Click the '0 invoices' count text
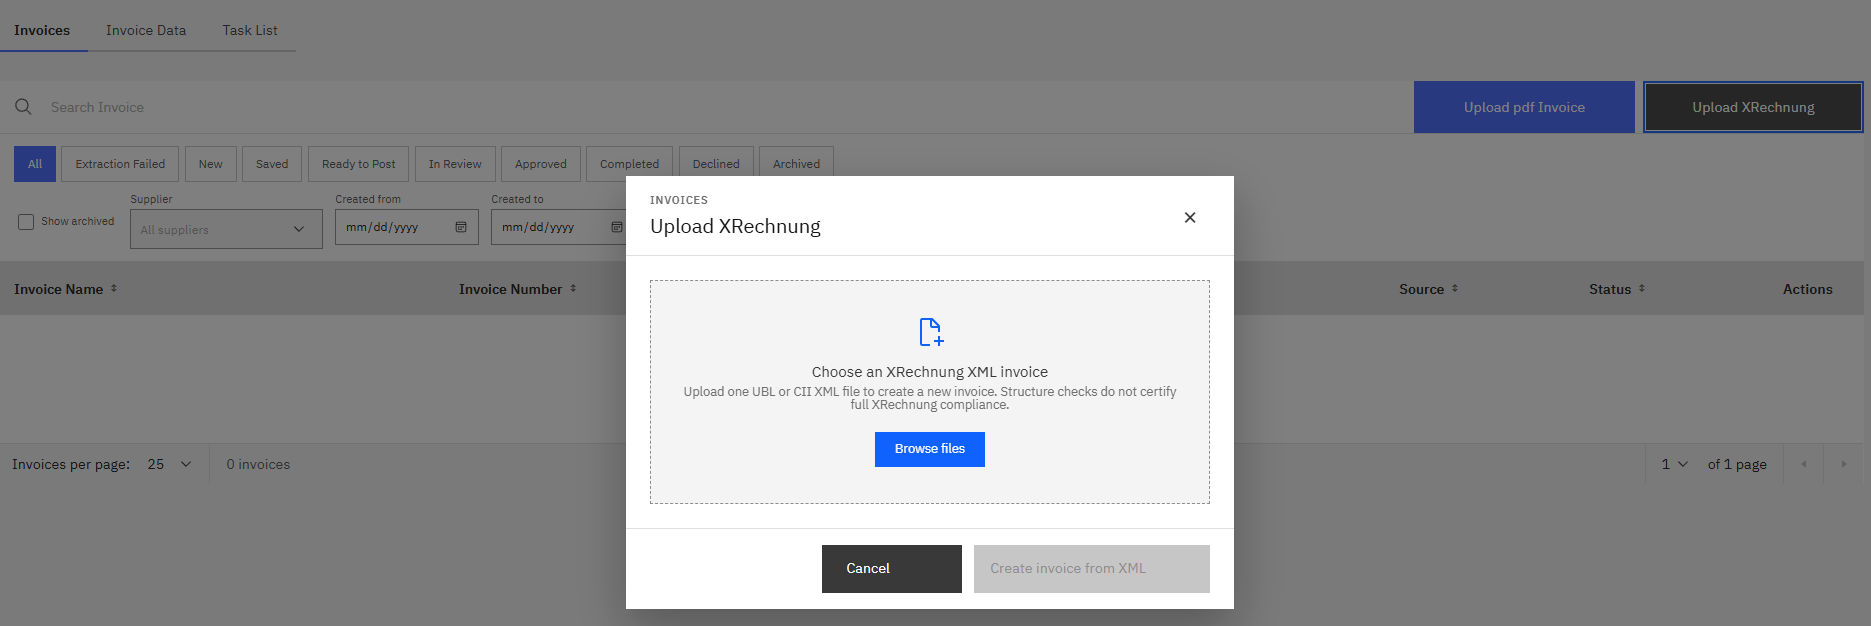 258,464
